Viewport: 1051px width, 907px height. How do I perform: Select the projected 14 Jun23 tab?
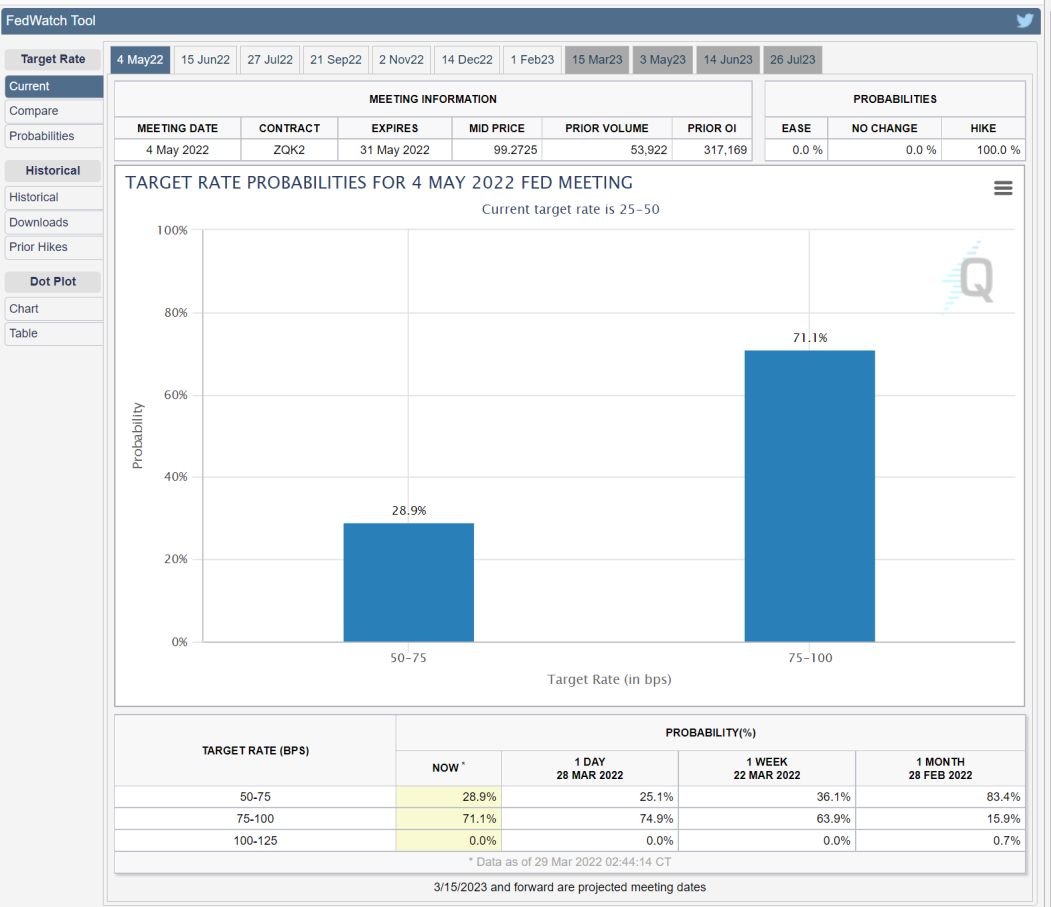click(x=728, y=60)
